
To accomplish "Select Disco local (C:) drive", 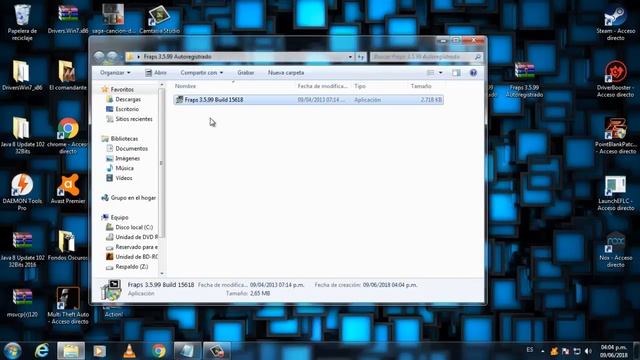I will pyautogui.click(x=134, y=227).
